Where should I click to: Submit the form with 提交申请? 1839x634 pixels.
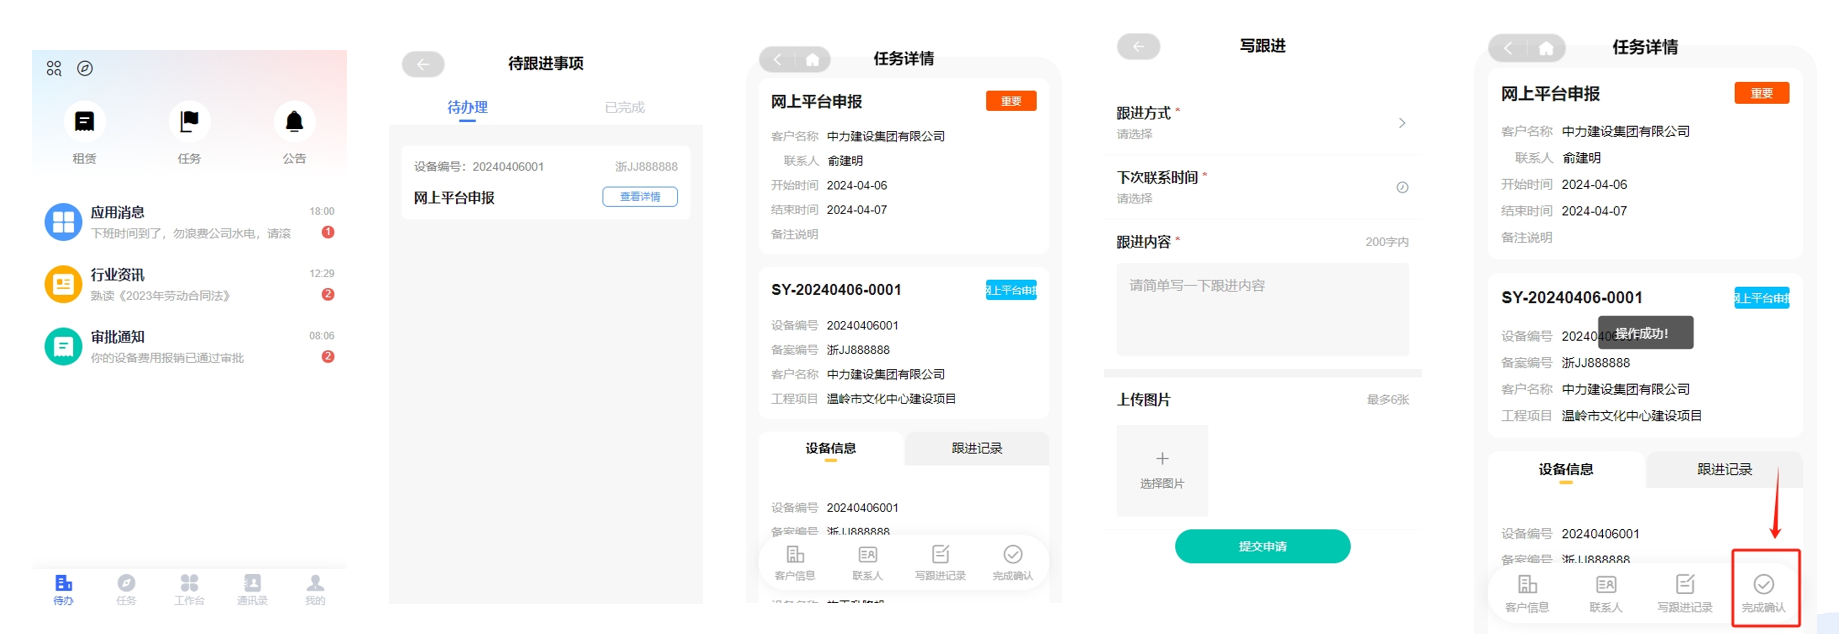coord(1262,546)
